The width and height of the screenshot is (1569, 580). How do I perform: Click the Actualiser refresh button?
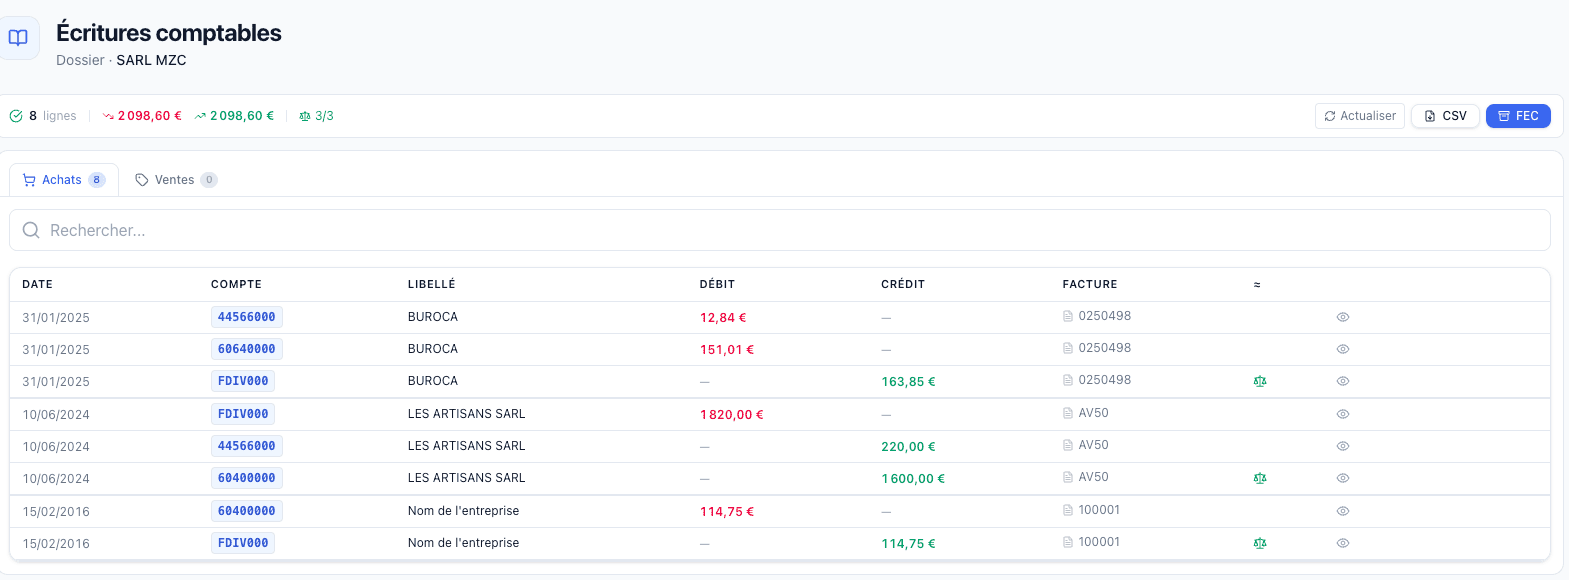pos(1359,116)
